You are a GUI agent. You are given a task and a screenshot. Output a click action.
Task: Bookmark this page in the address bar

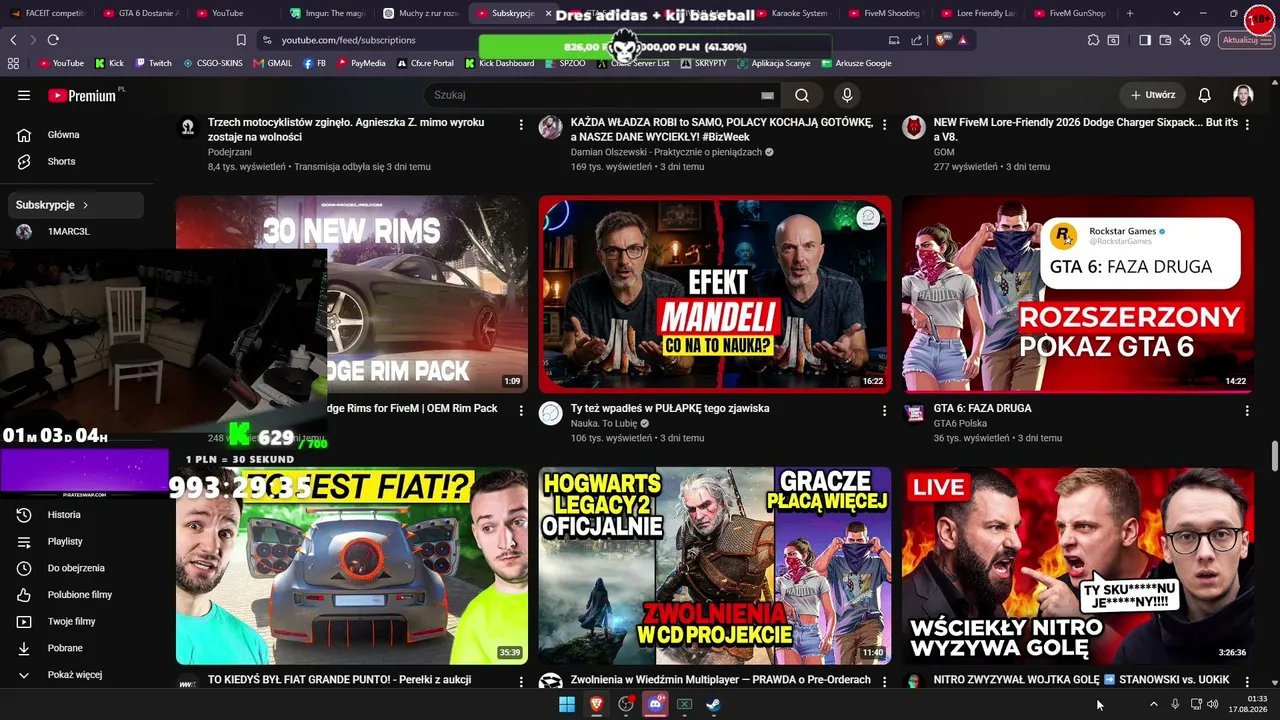241,40
